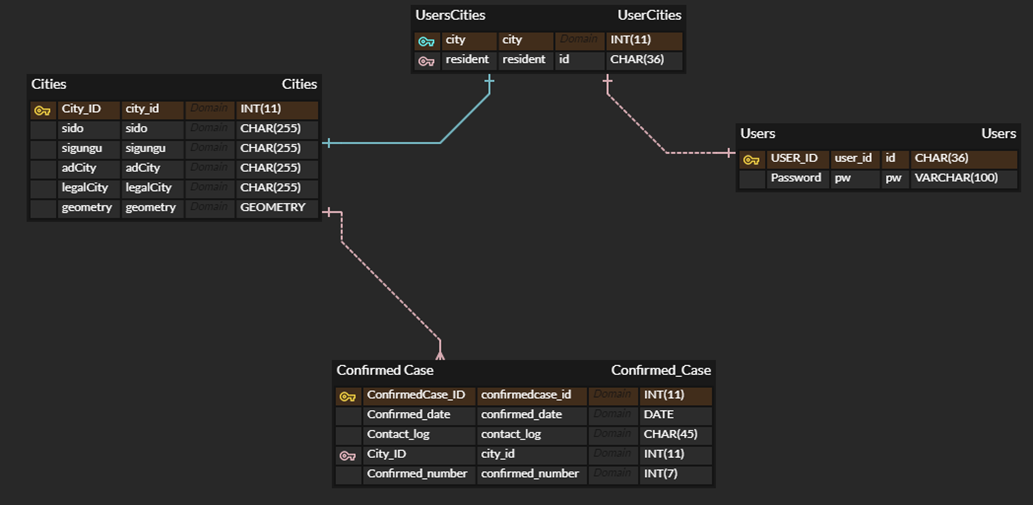1033x505 pixels.
Task: Click the VARCHAR(100) data type cell
Action: click(963, 179)
